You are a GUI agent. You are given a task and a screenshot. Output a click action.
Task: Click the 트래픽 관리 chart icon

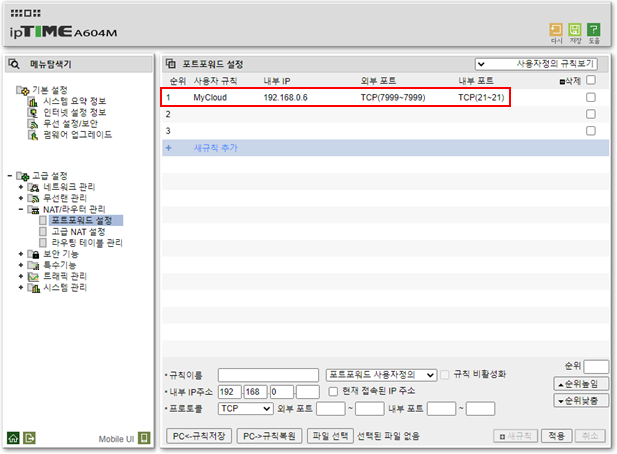33,277
